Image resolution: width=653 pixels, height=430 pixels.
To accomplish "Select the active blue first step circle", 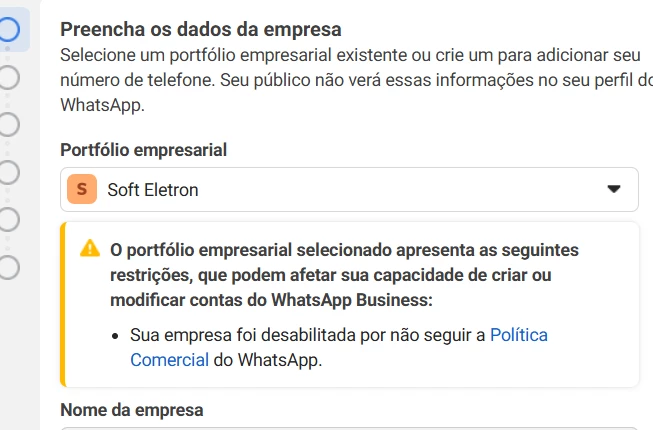I will [9, 30].
